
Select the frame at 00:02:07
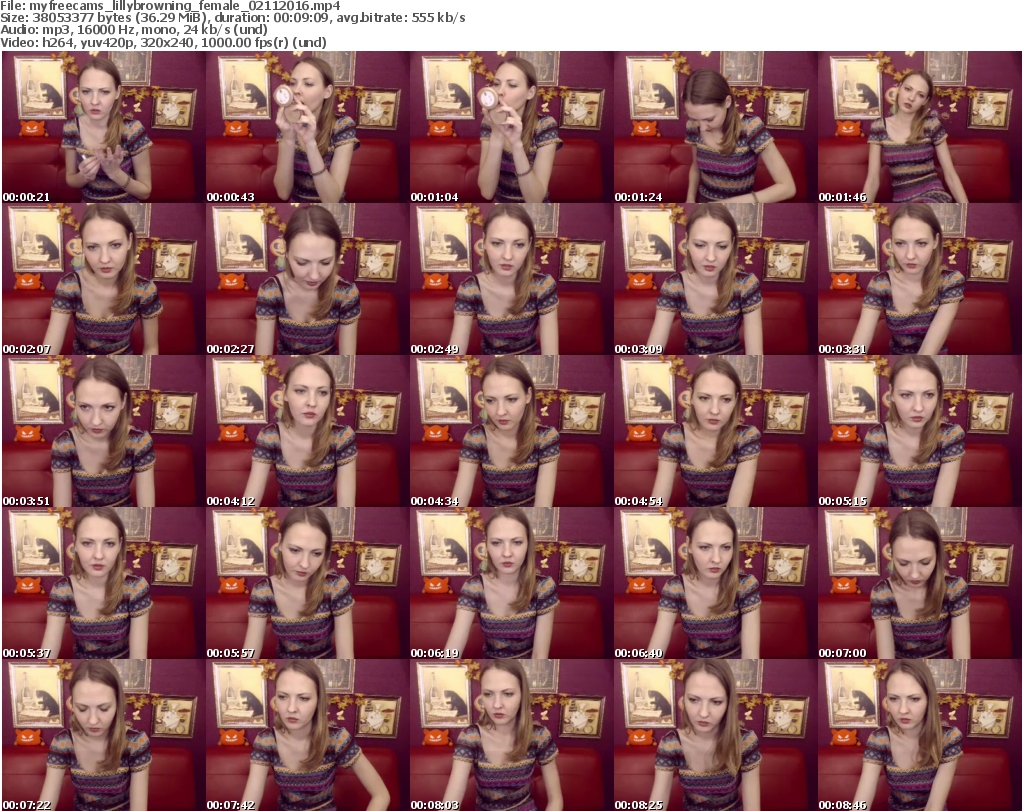103,279
